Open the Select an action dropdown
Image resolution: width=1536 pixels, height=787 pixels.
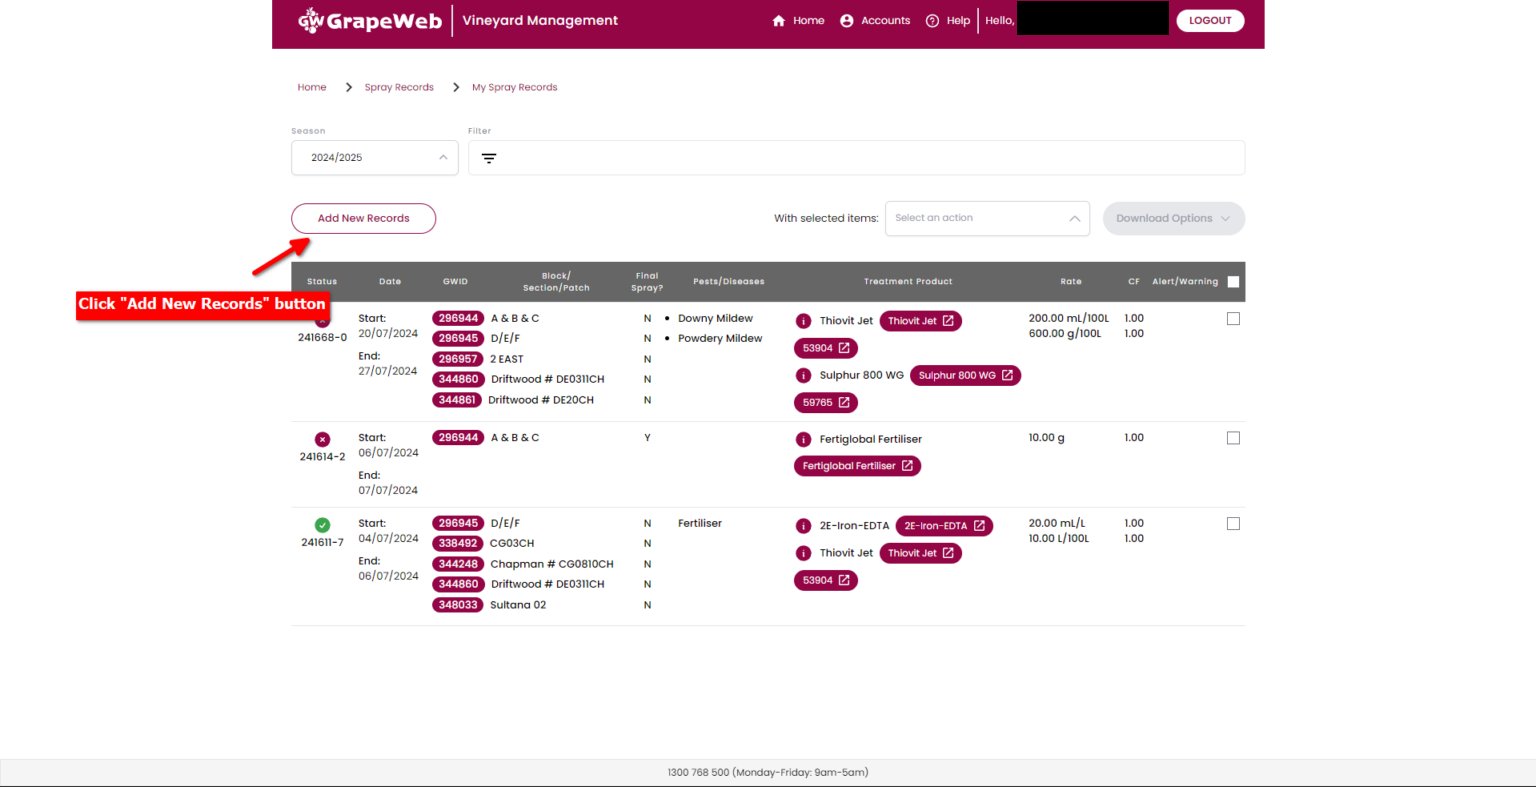[987, 218]
